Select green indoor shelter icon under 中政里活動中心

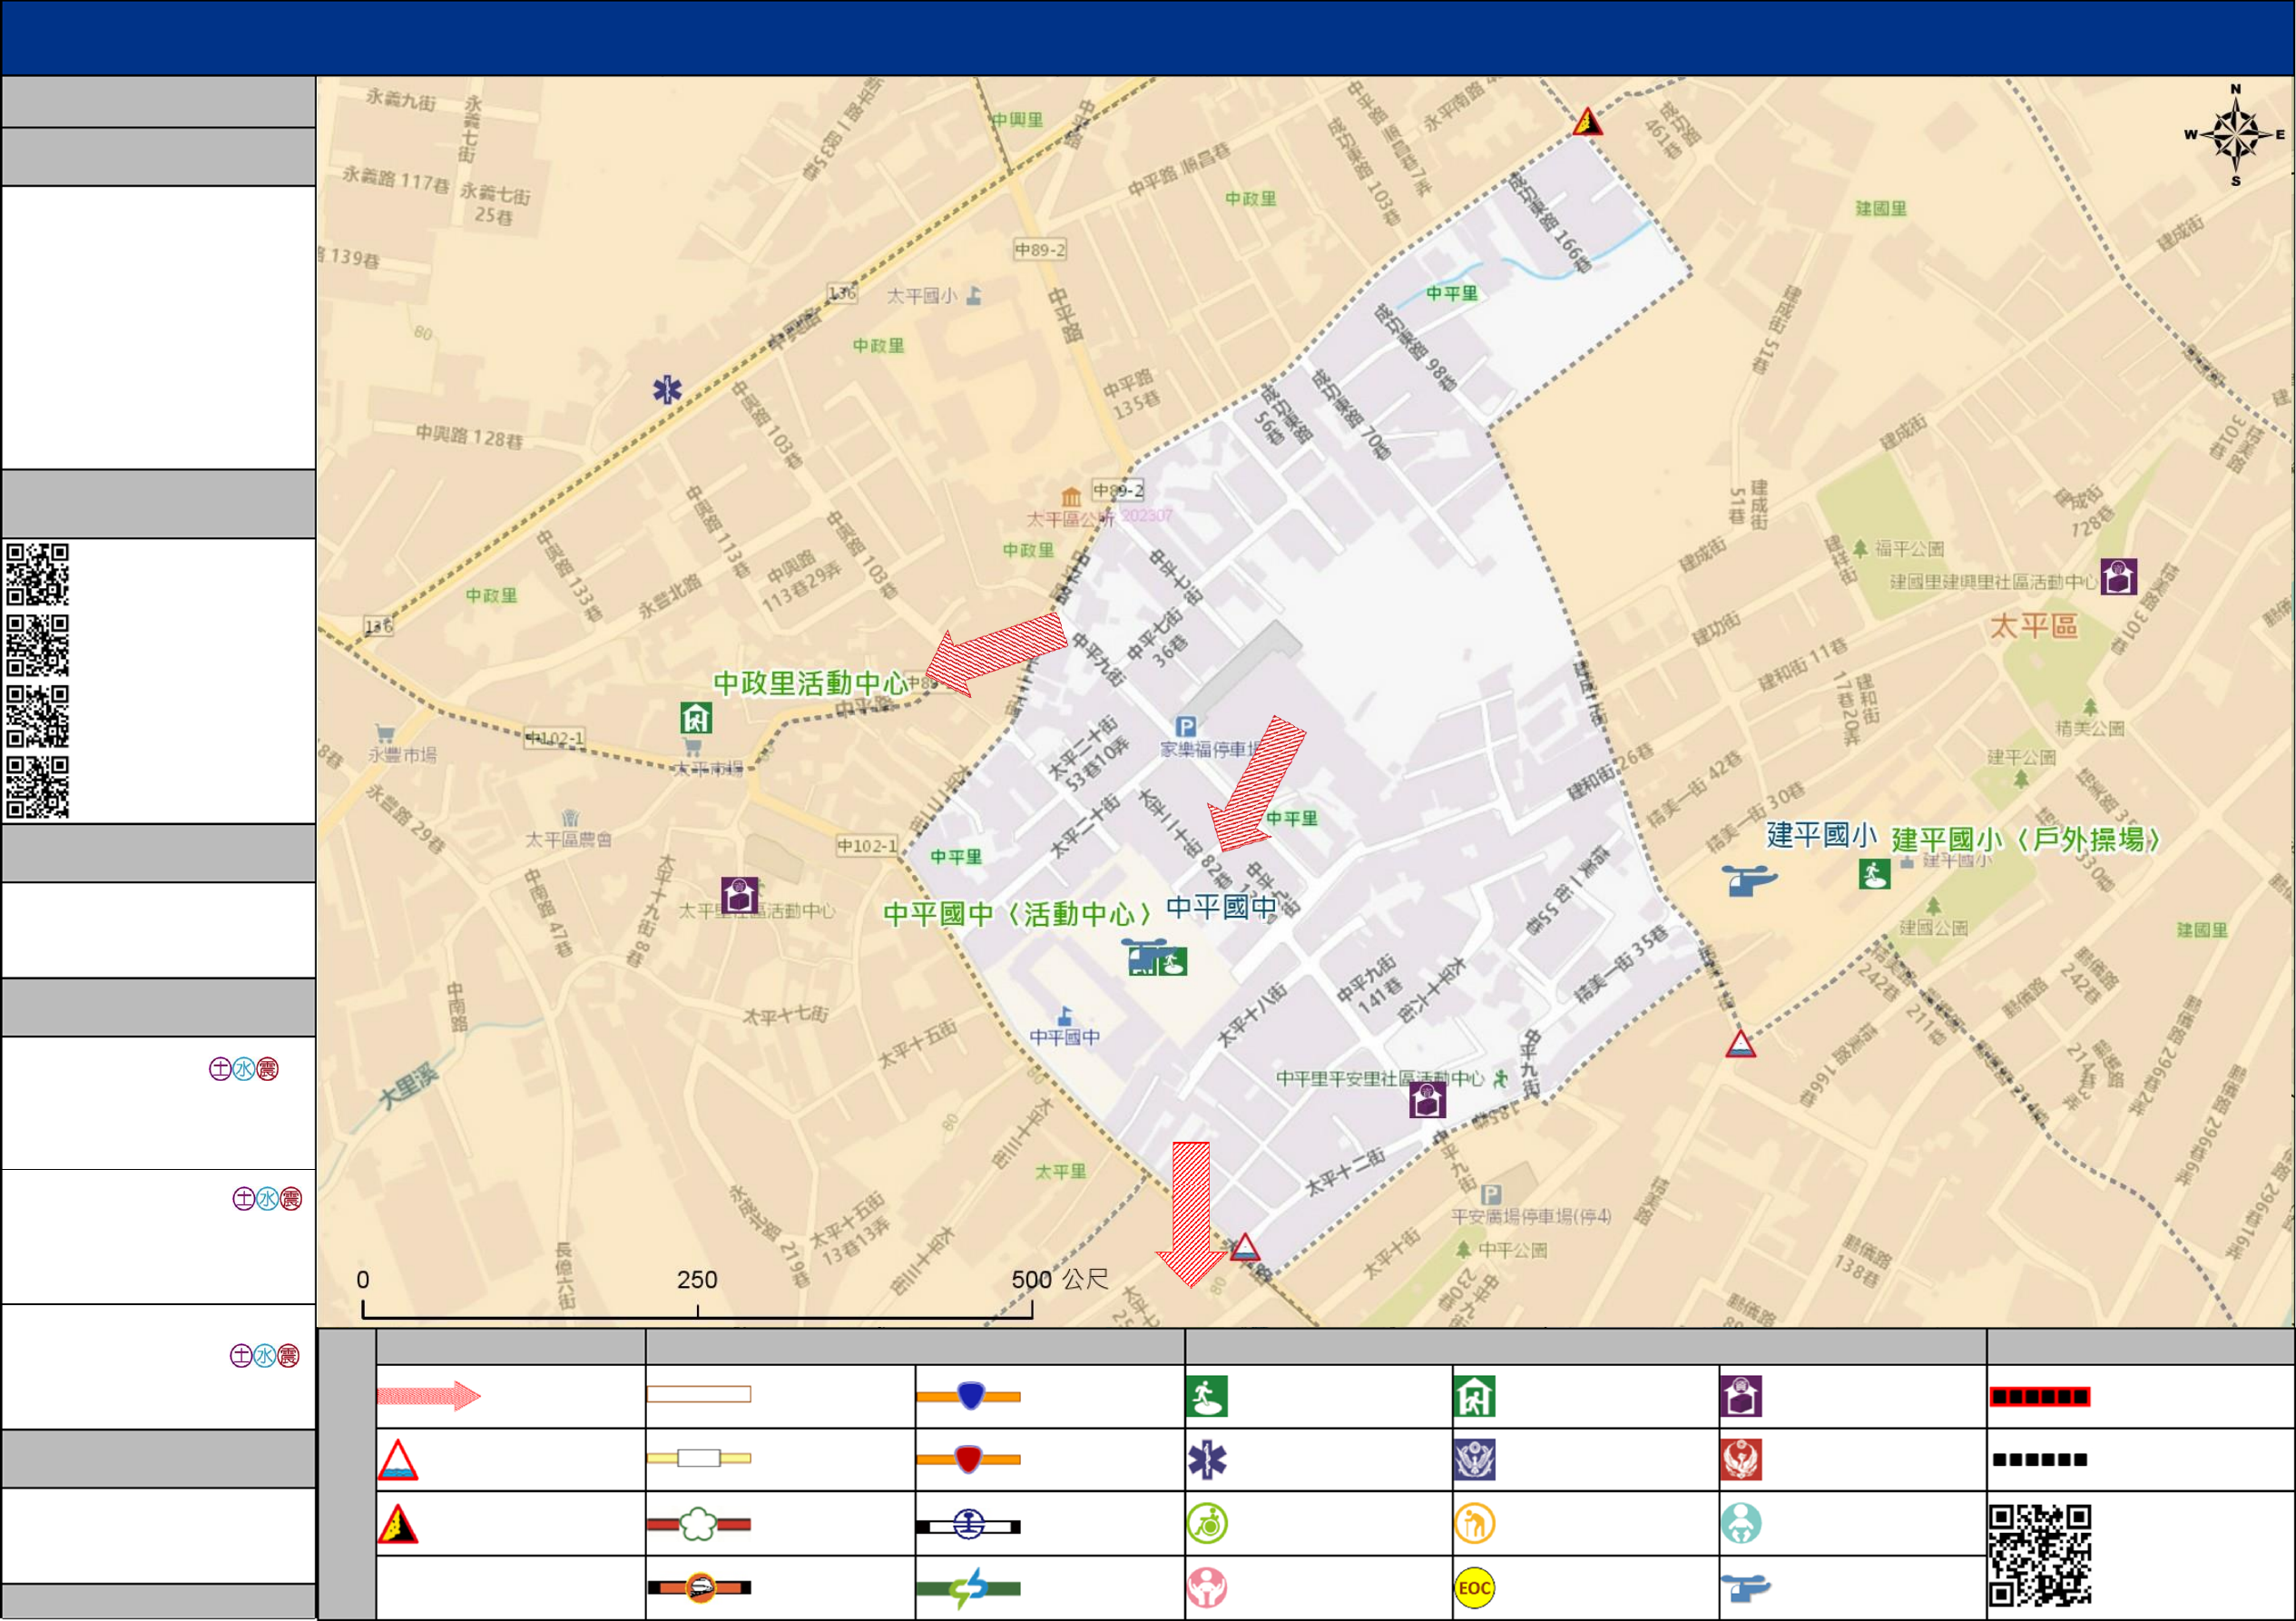click(x=696, y=717)
